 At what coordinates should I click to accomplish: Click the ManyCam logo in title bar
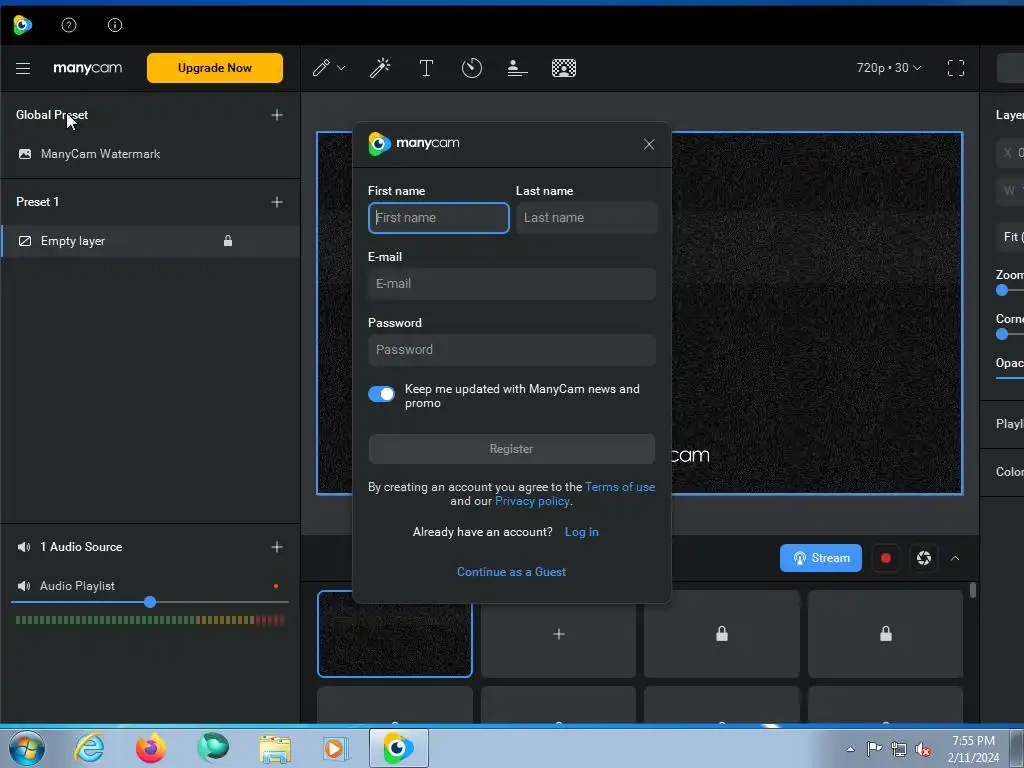point(23,25)
